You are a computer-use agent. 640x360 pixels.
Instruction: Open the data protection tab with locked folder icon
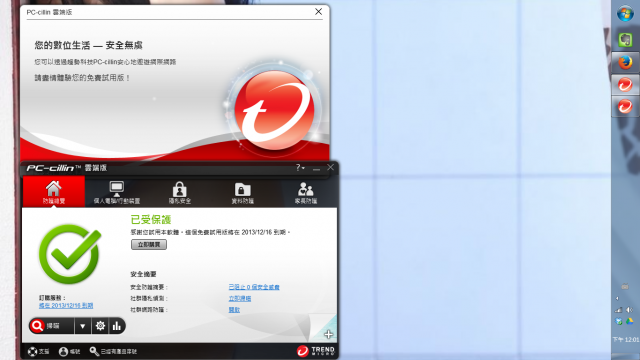point(242,192)
